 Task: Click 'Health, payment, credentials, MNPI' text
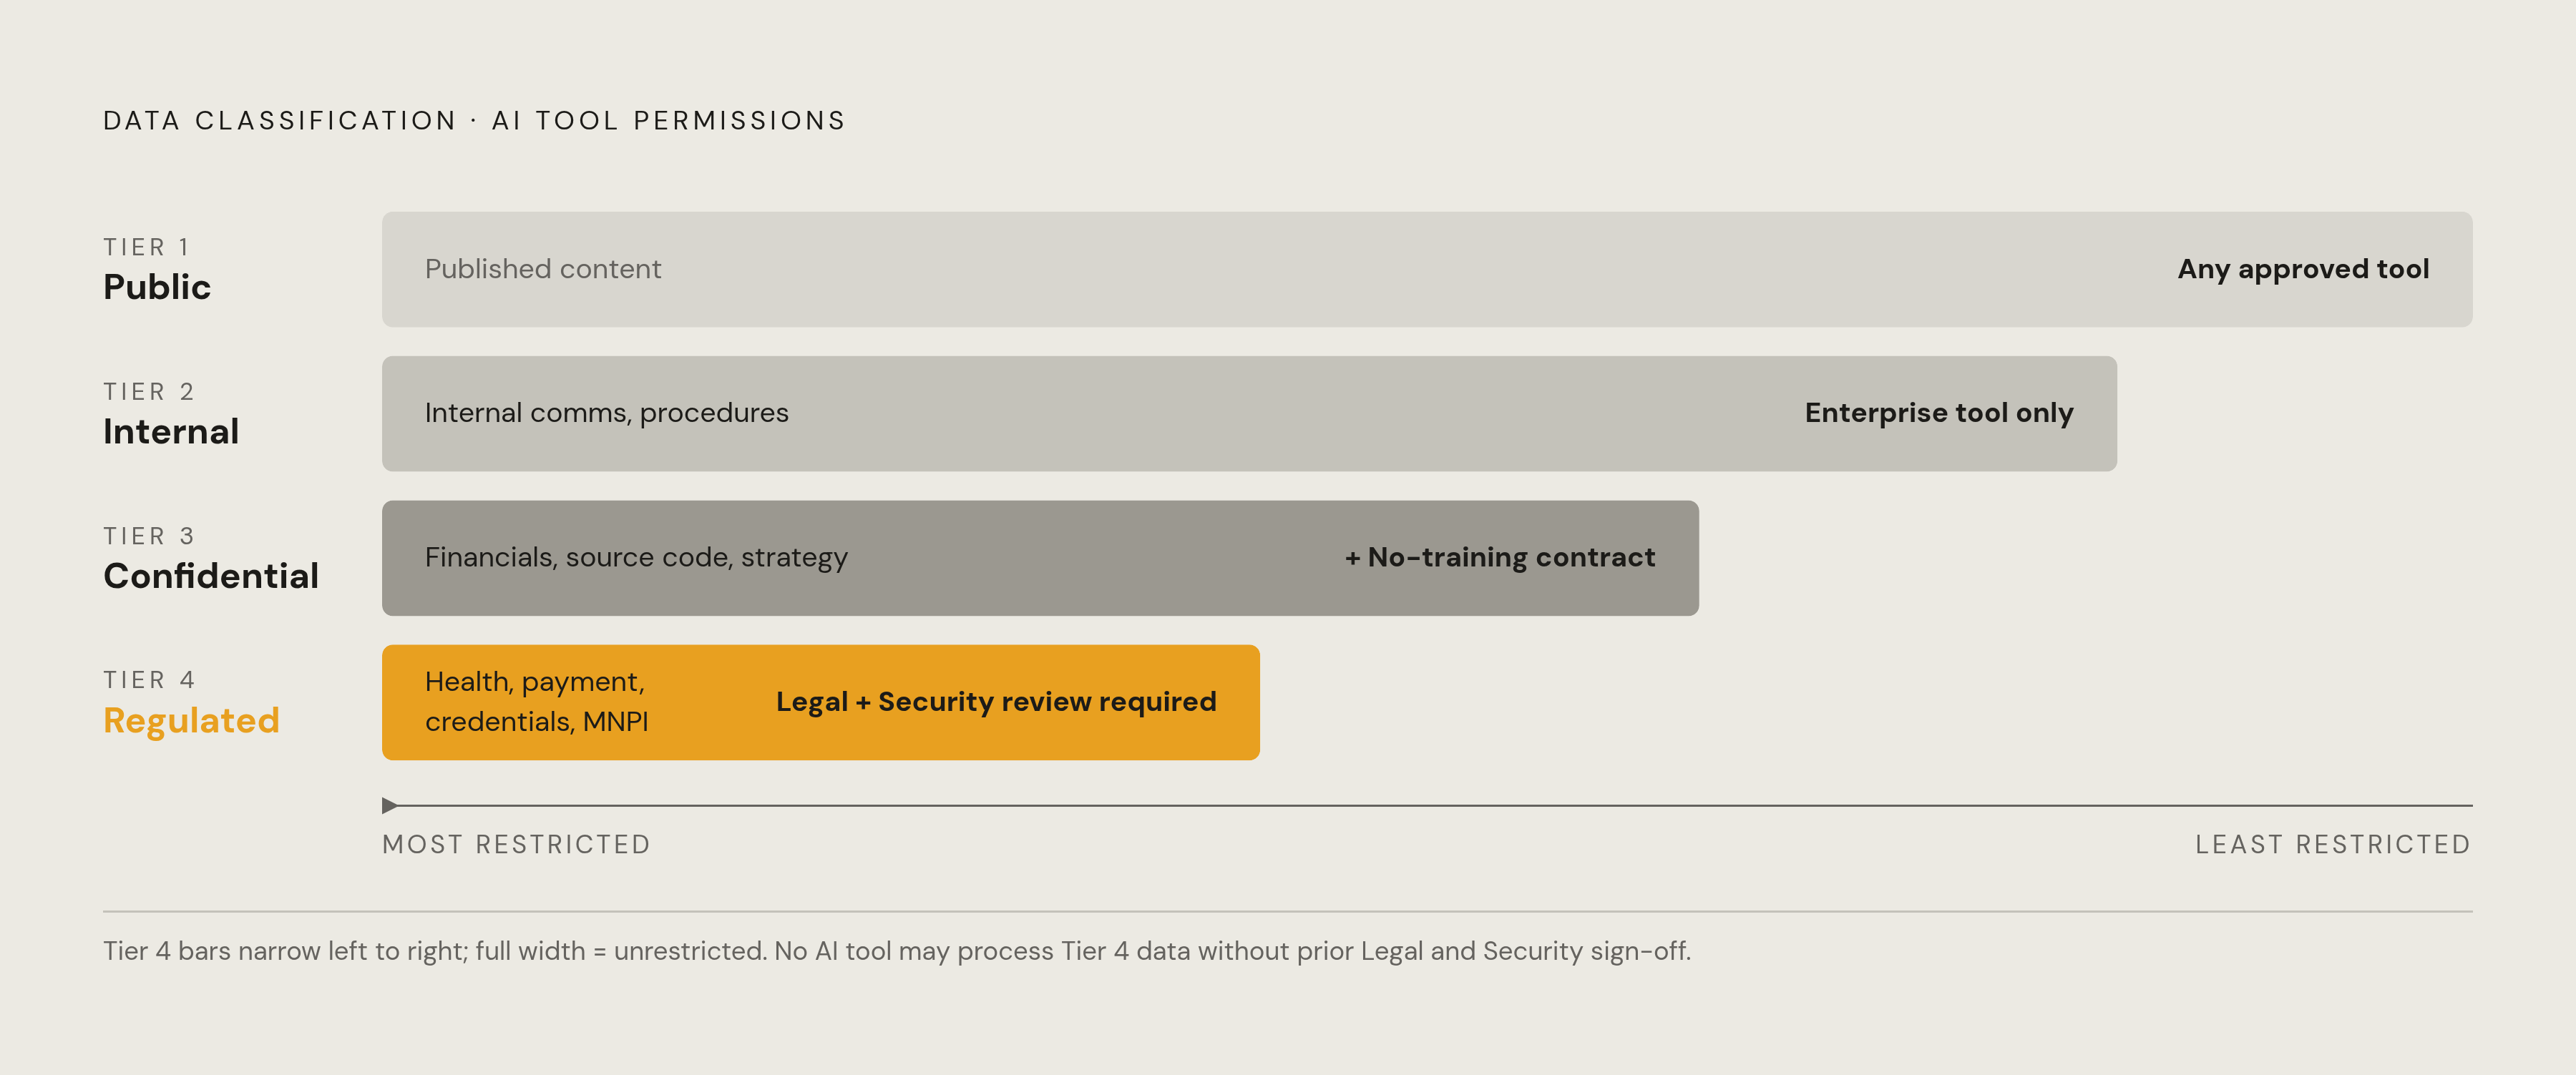click(537, 701)
